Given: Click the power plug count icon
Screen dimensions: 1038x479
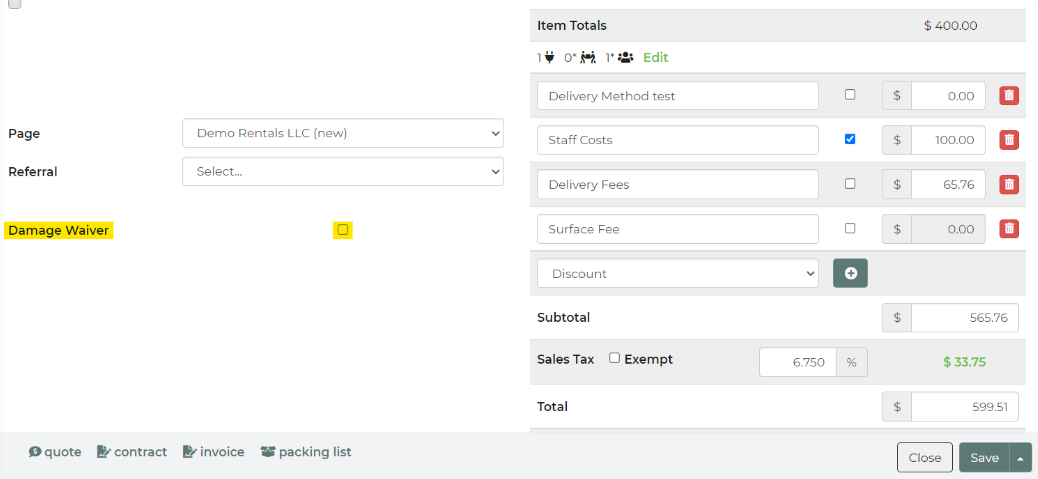Looking at the screenshot, I should point(550,58).
